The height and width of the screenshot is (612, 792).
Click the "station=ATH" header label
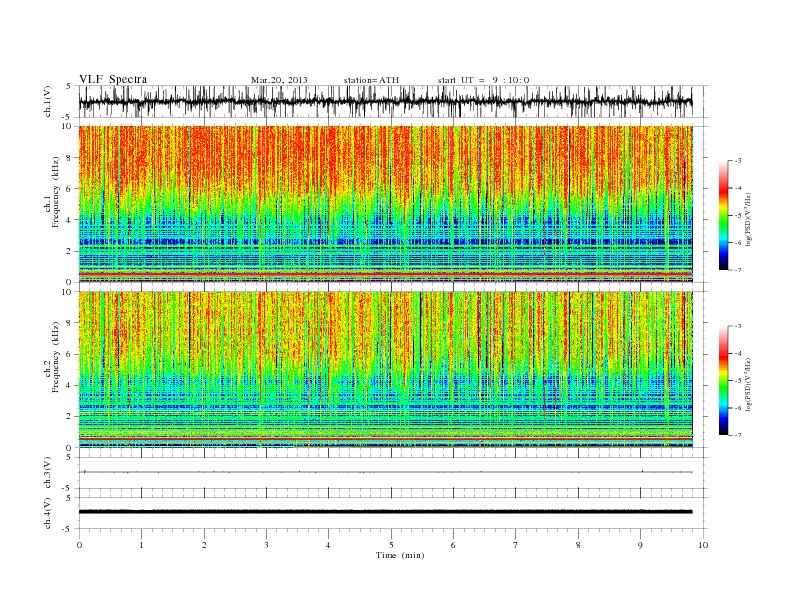pos(371,80)
